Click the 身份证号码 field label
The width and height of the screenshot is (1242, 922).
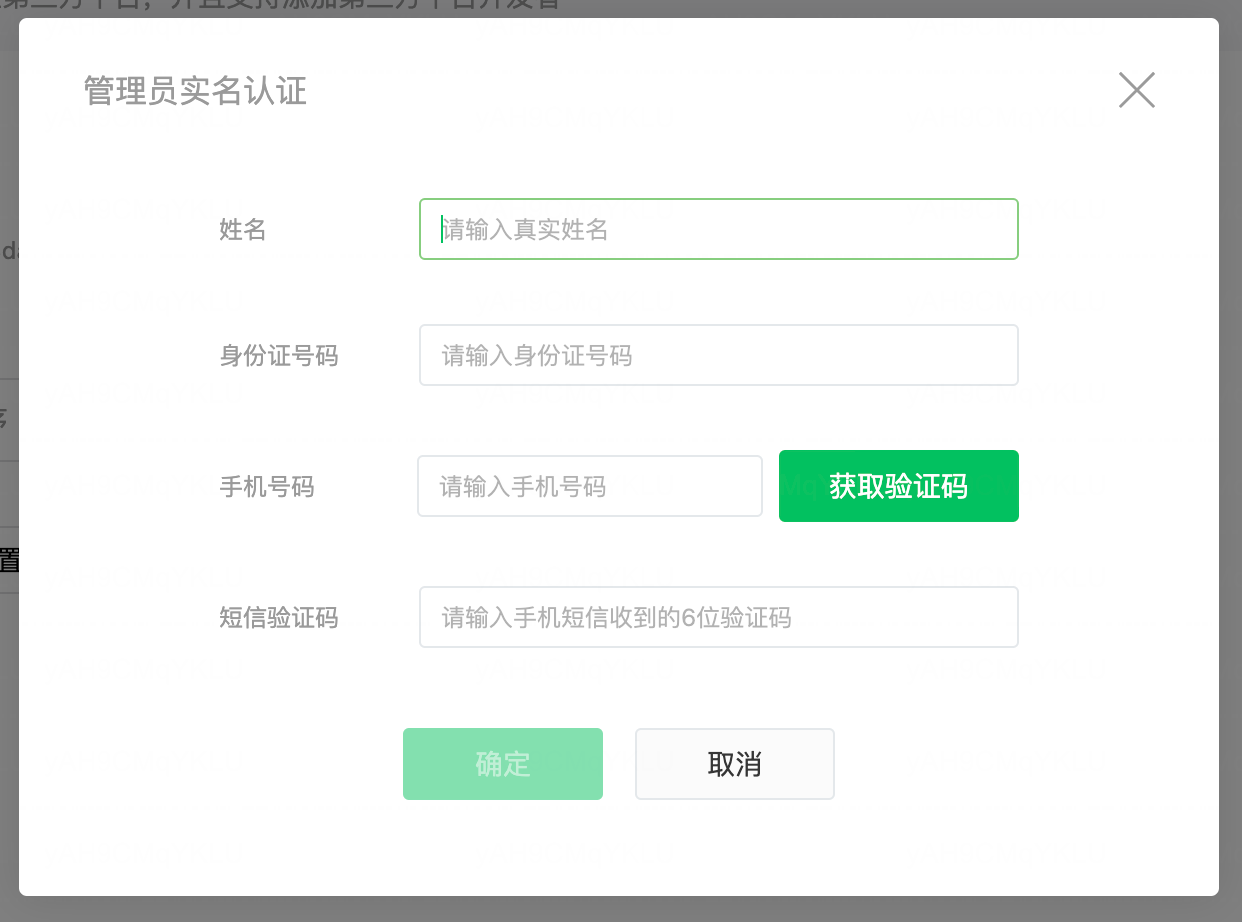tap(279, 356)
